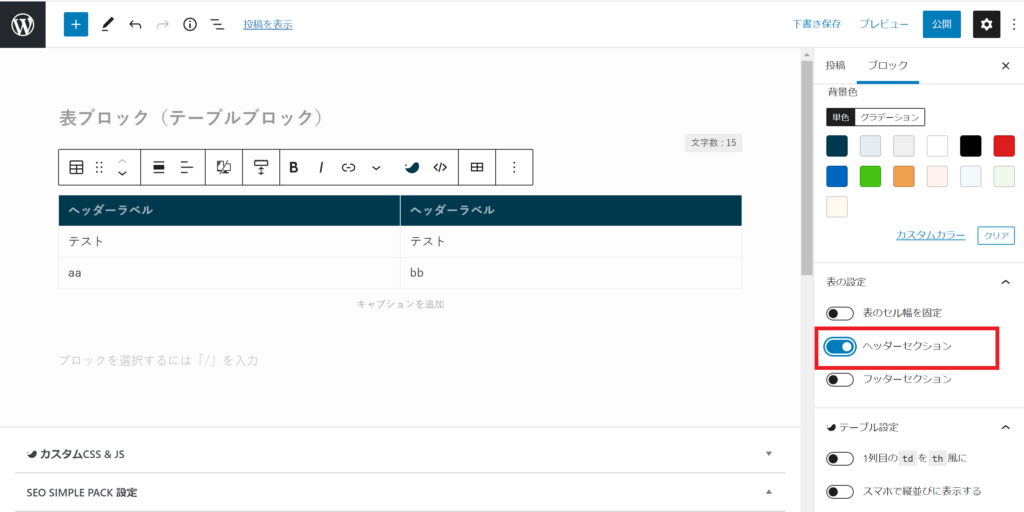Move the block down with the chevron
Image resolution: width=1024 pixels, height=512 pixels.
coord(122,174)
